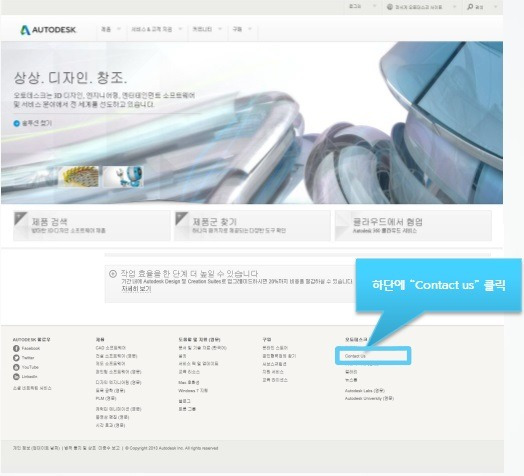Select the yellow model banner thumbnail
This screenshot has width=524, height=476.
point(79,176)
